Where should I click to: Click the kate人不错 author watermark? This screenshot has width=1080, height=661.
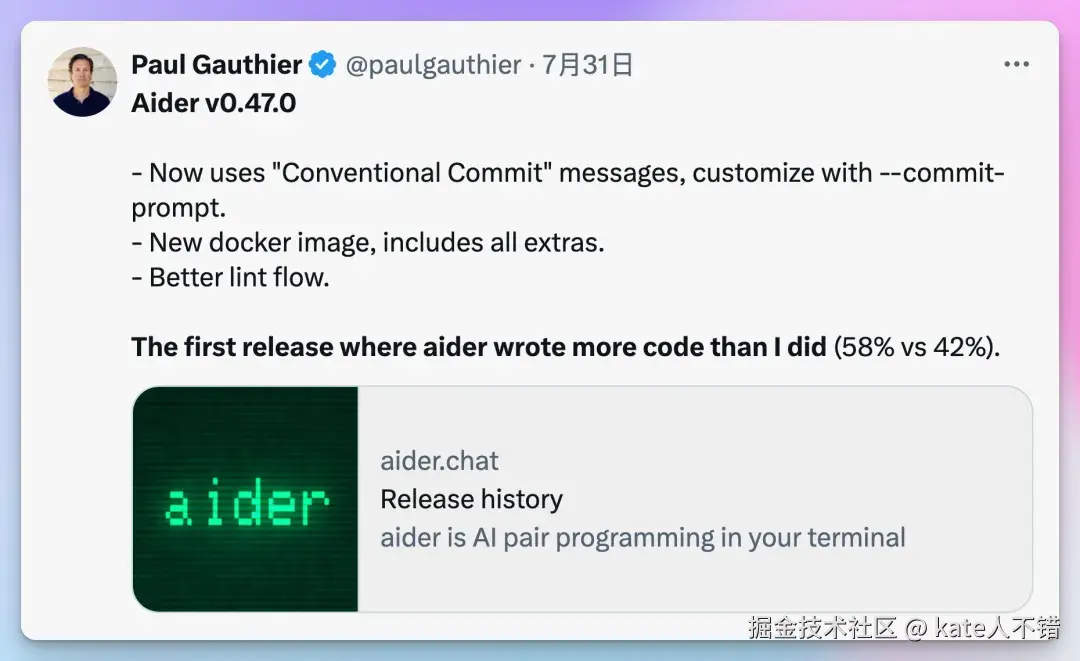(x=997, y=627)
